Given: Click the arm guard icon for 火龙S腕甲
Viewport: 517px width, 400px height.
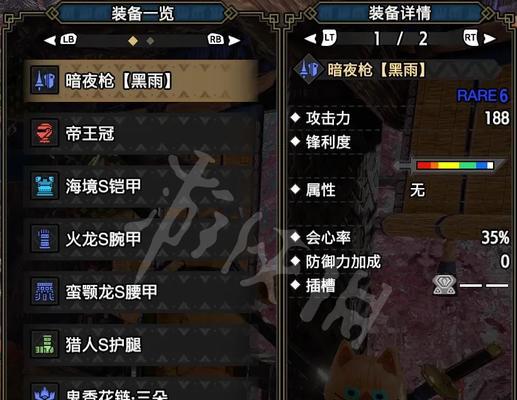Looking at the screenshot, I should pos(45,238).
